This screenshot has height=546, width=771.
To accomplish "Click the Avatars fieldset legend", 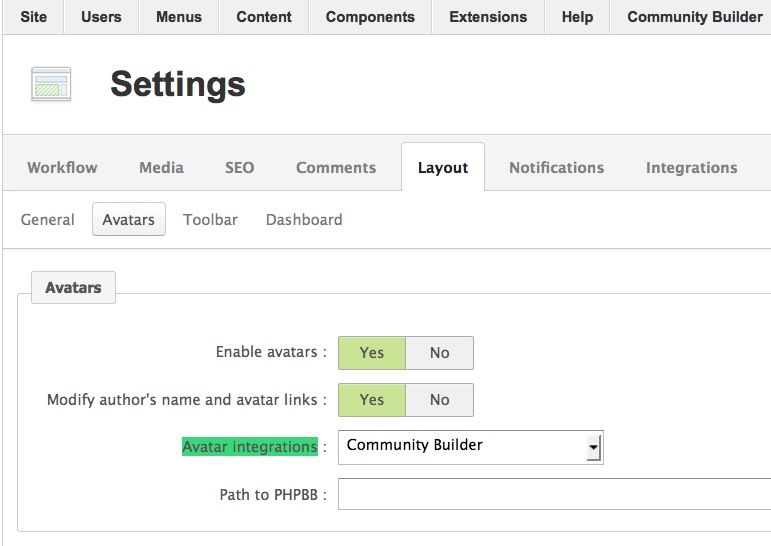I will tap(73, 287).
